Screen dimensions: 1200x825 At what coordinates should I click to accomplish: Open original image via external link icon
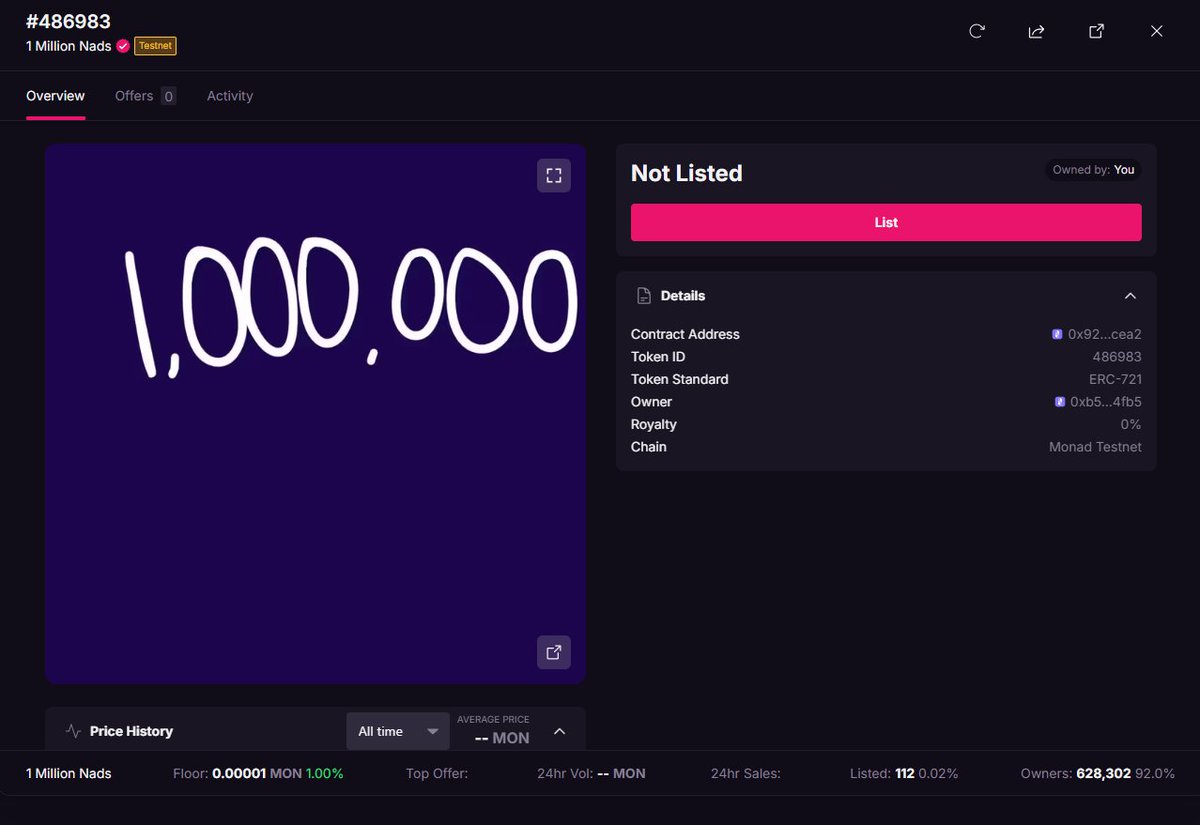[x=554, y=652]
